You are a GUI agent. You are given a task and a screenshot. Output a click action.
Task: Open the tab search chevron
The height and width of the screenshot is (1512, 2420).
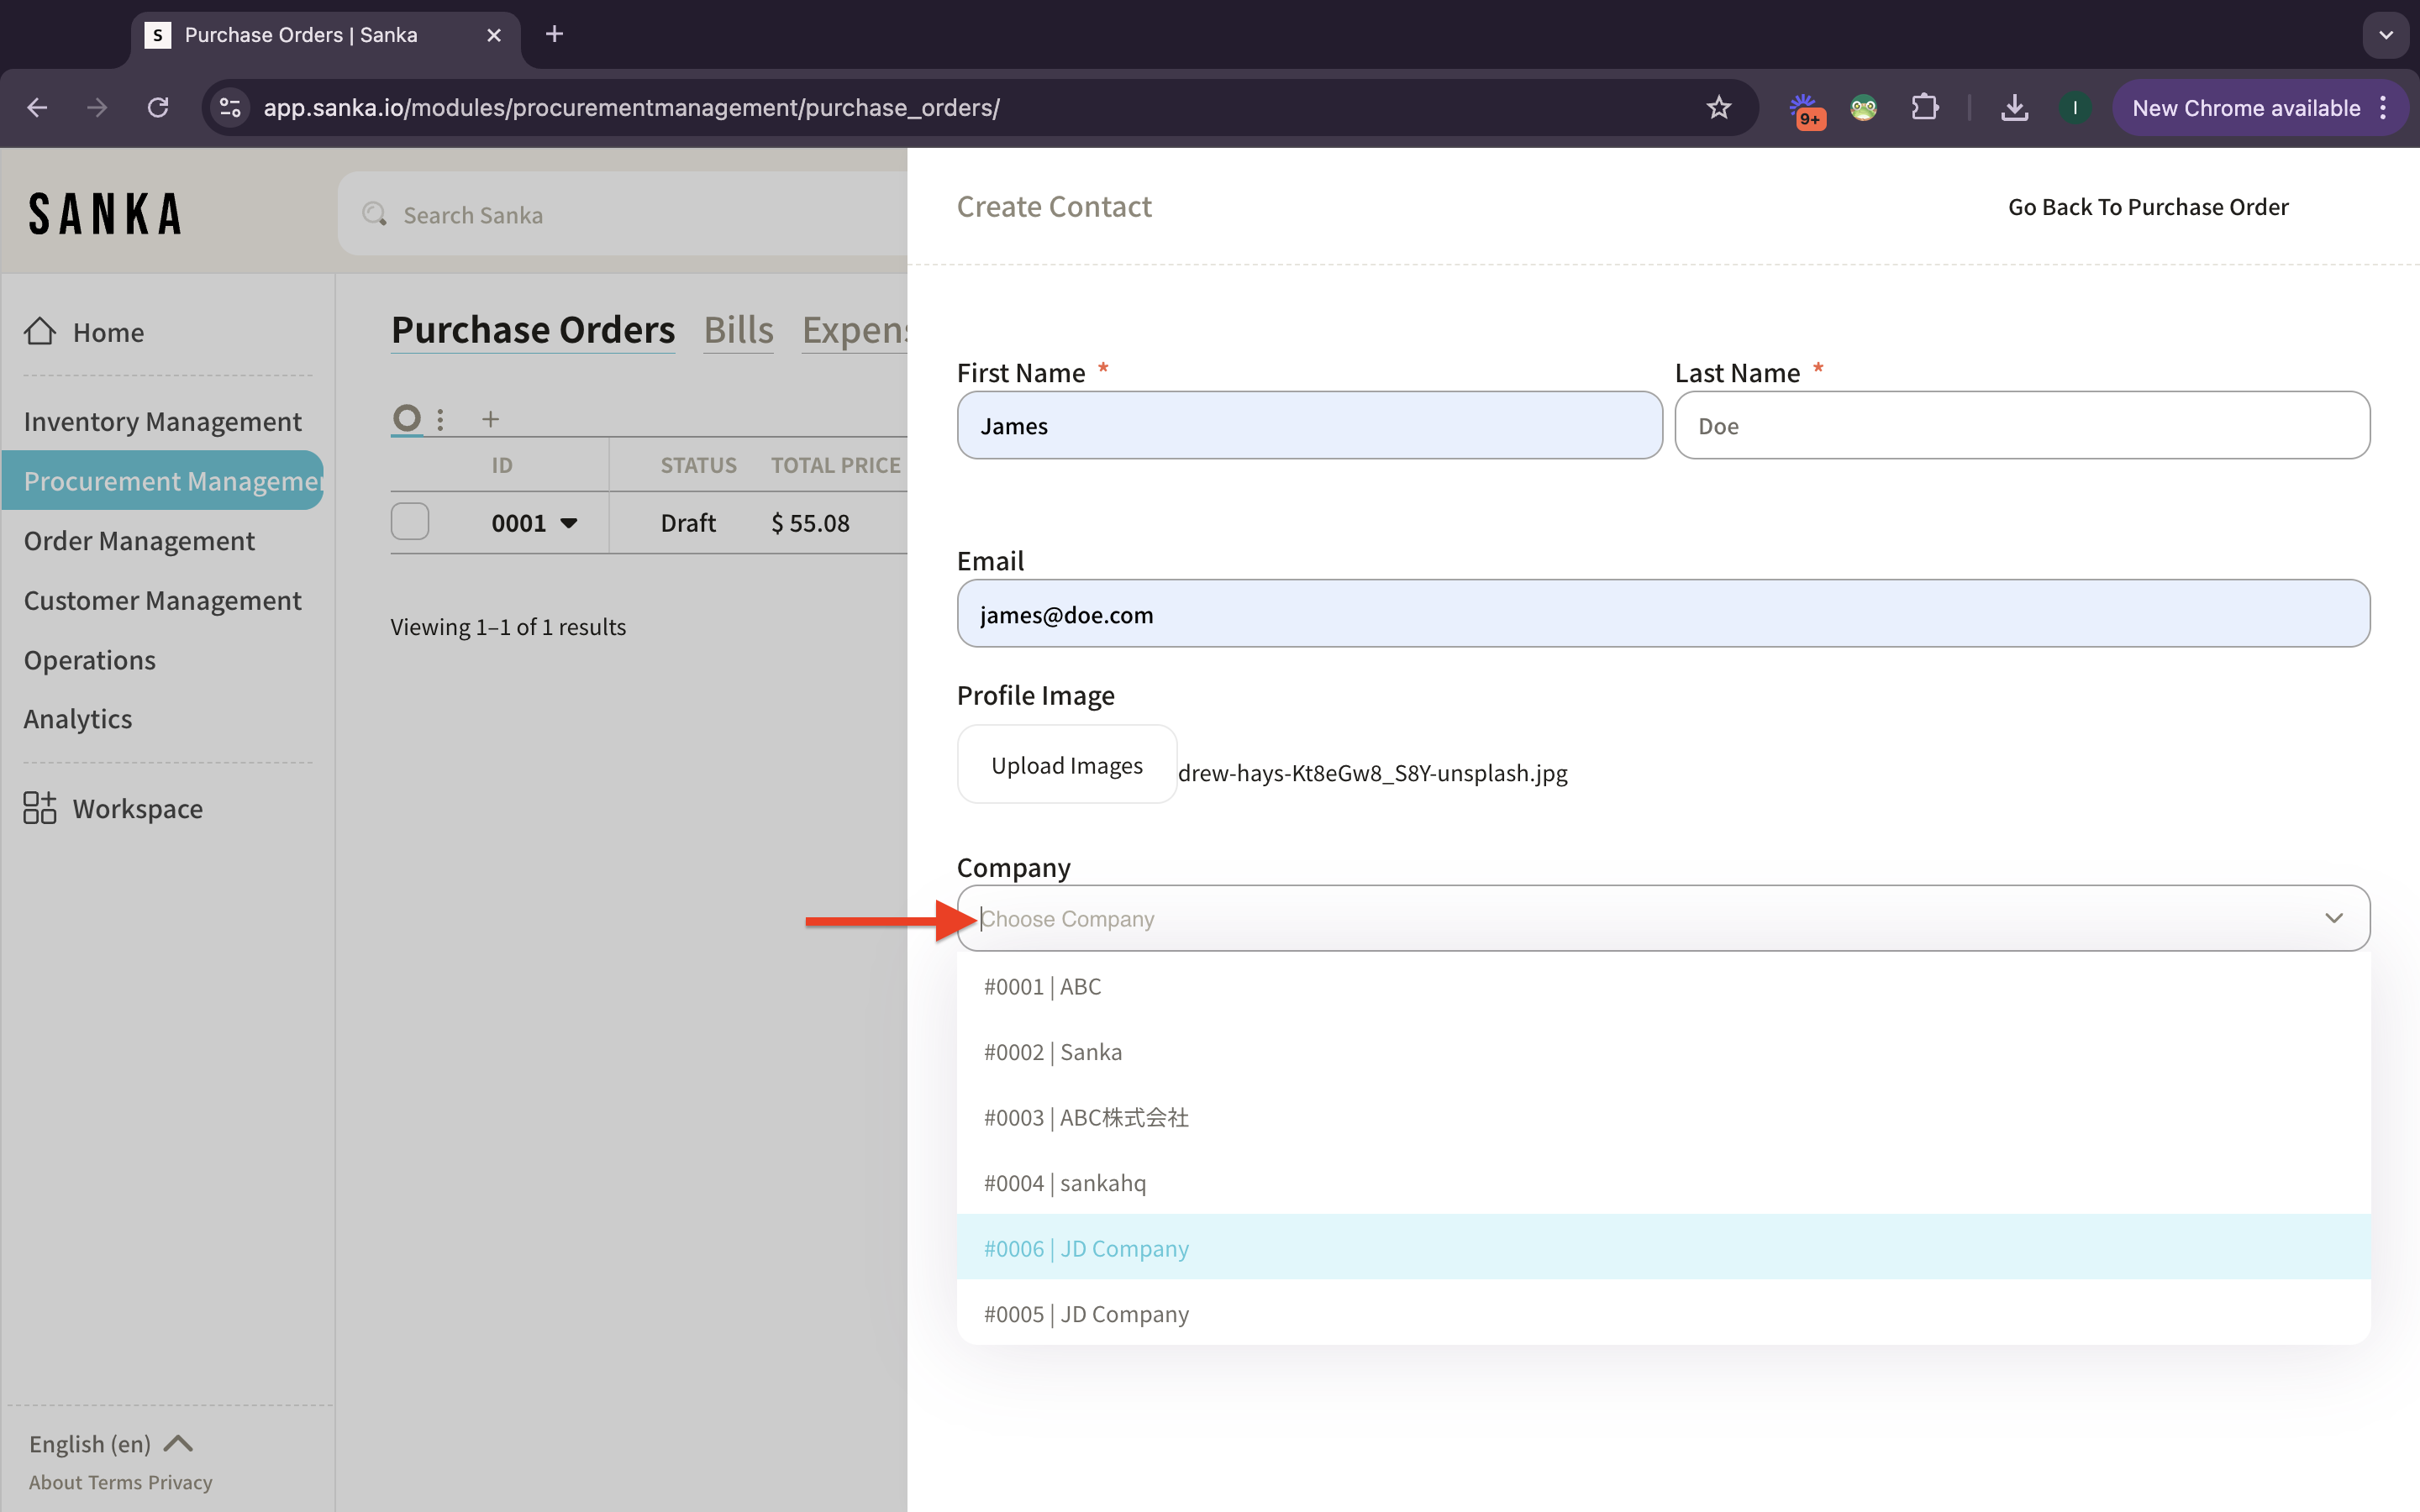(x=2386, y=35)
